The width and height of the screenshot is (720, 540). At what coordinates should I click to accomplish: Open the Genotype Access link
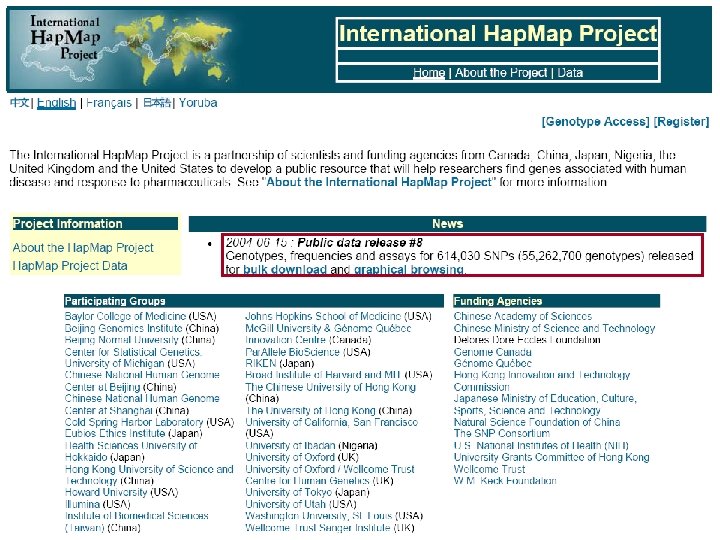click(596, 122)
